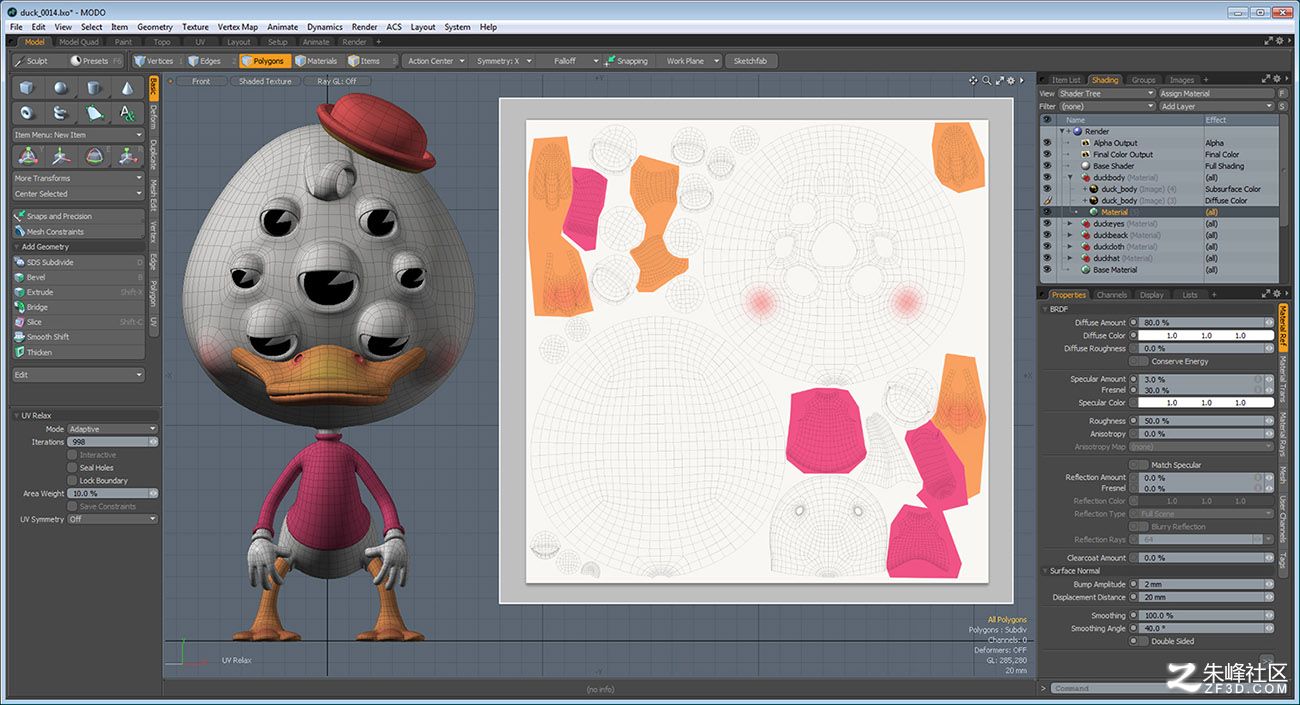Screen dimensions: 1300x705
Task: Switch to the Paint layout tab
Action: (x=124, y=42)
